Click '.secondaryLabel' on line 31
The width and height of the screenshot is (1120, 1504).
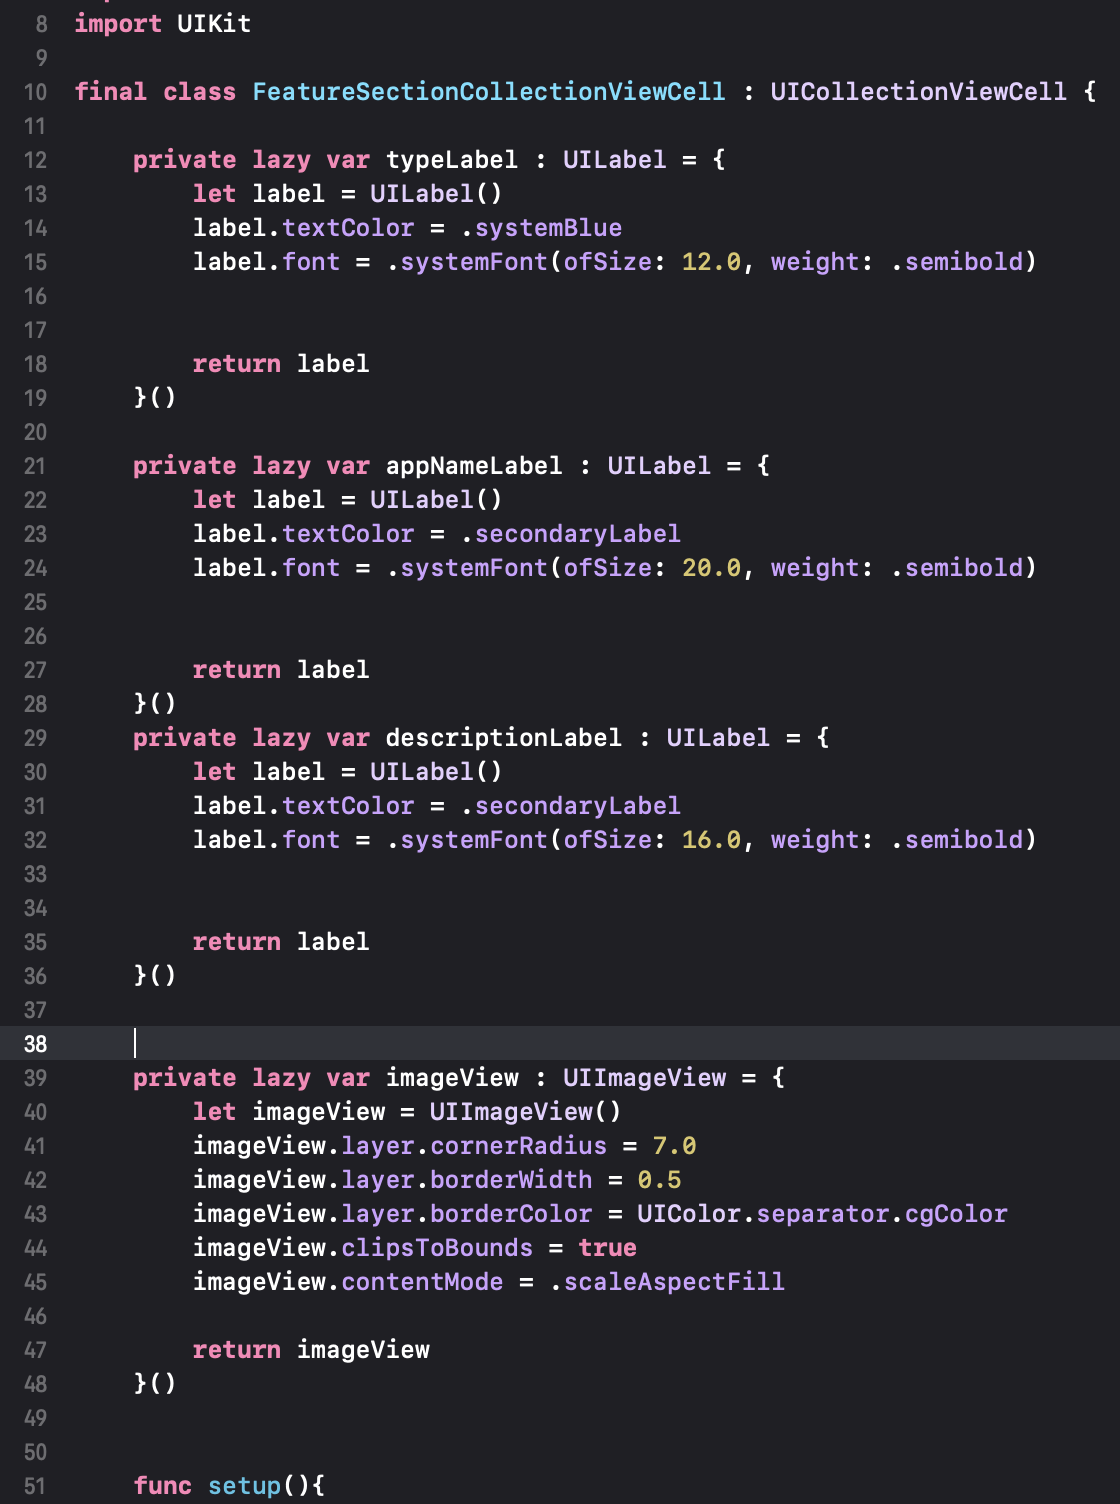click(571, 806)
